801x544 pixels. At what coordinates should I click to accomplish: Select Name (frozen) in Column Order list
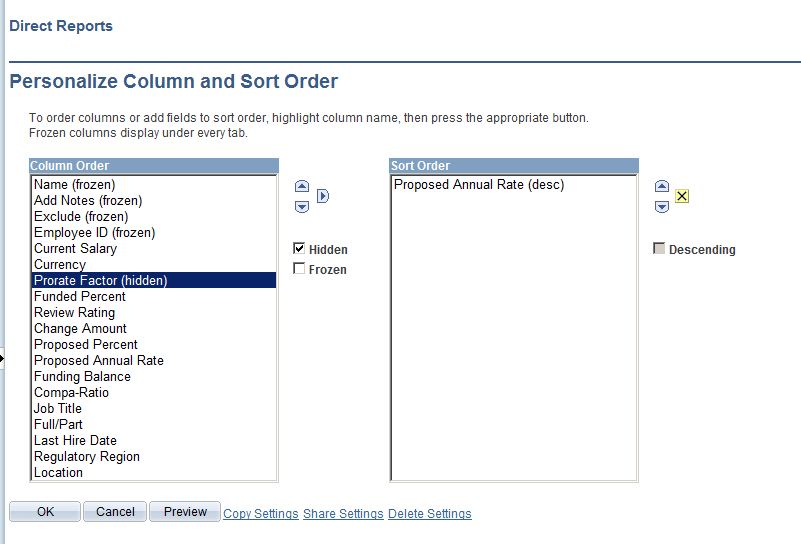coord(74,185)
